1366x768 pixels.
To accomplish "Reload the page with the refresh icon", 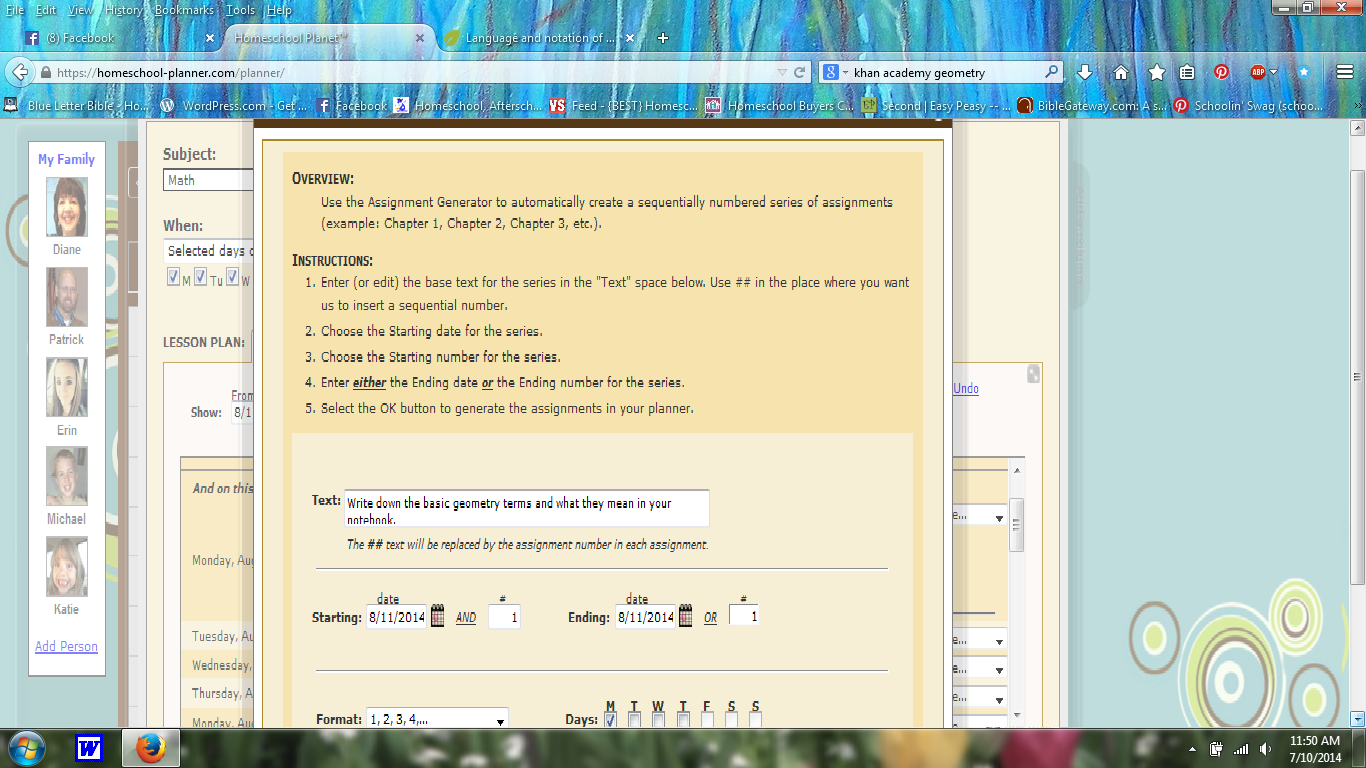I will 800,73.
